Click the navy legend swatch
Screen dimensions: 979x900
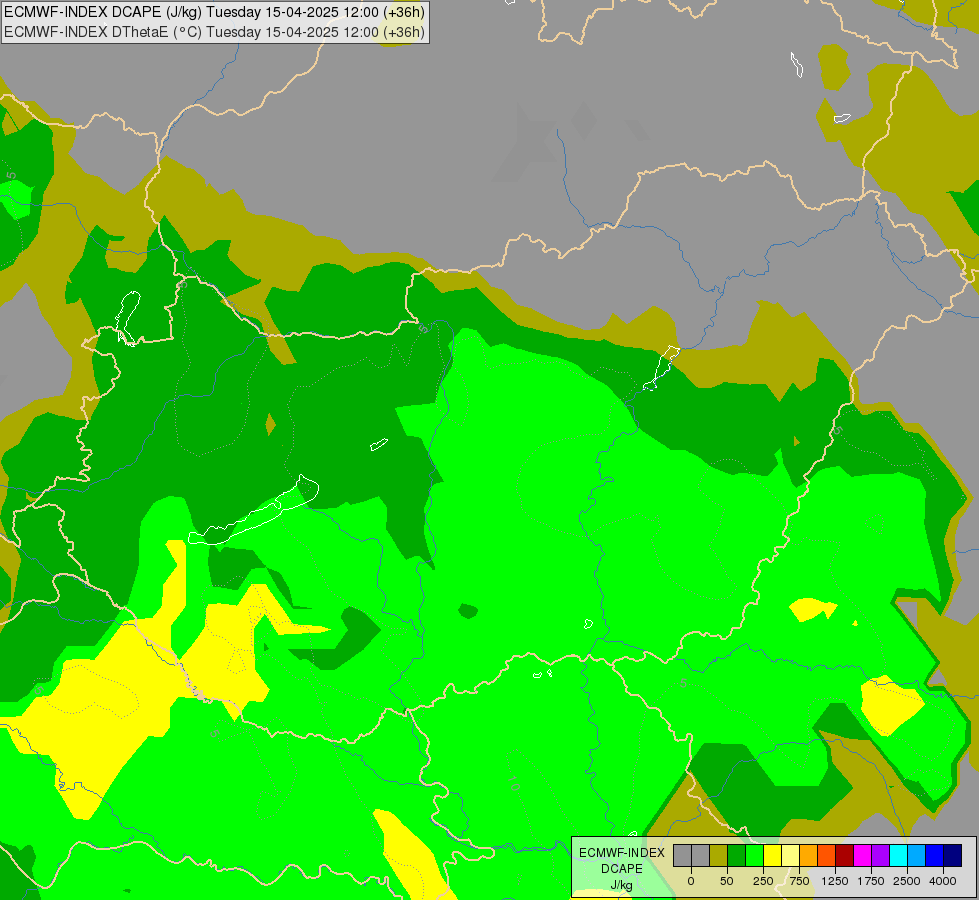(953, 855)
